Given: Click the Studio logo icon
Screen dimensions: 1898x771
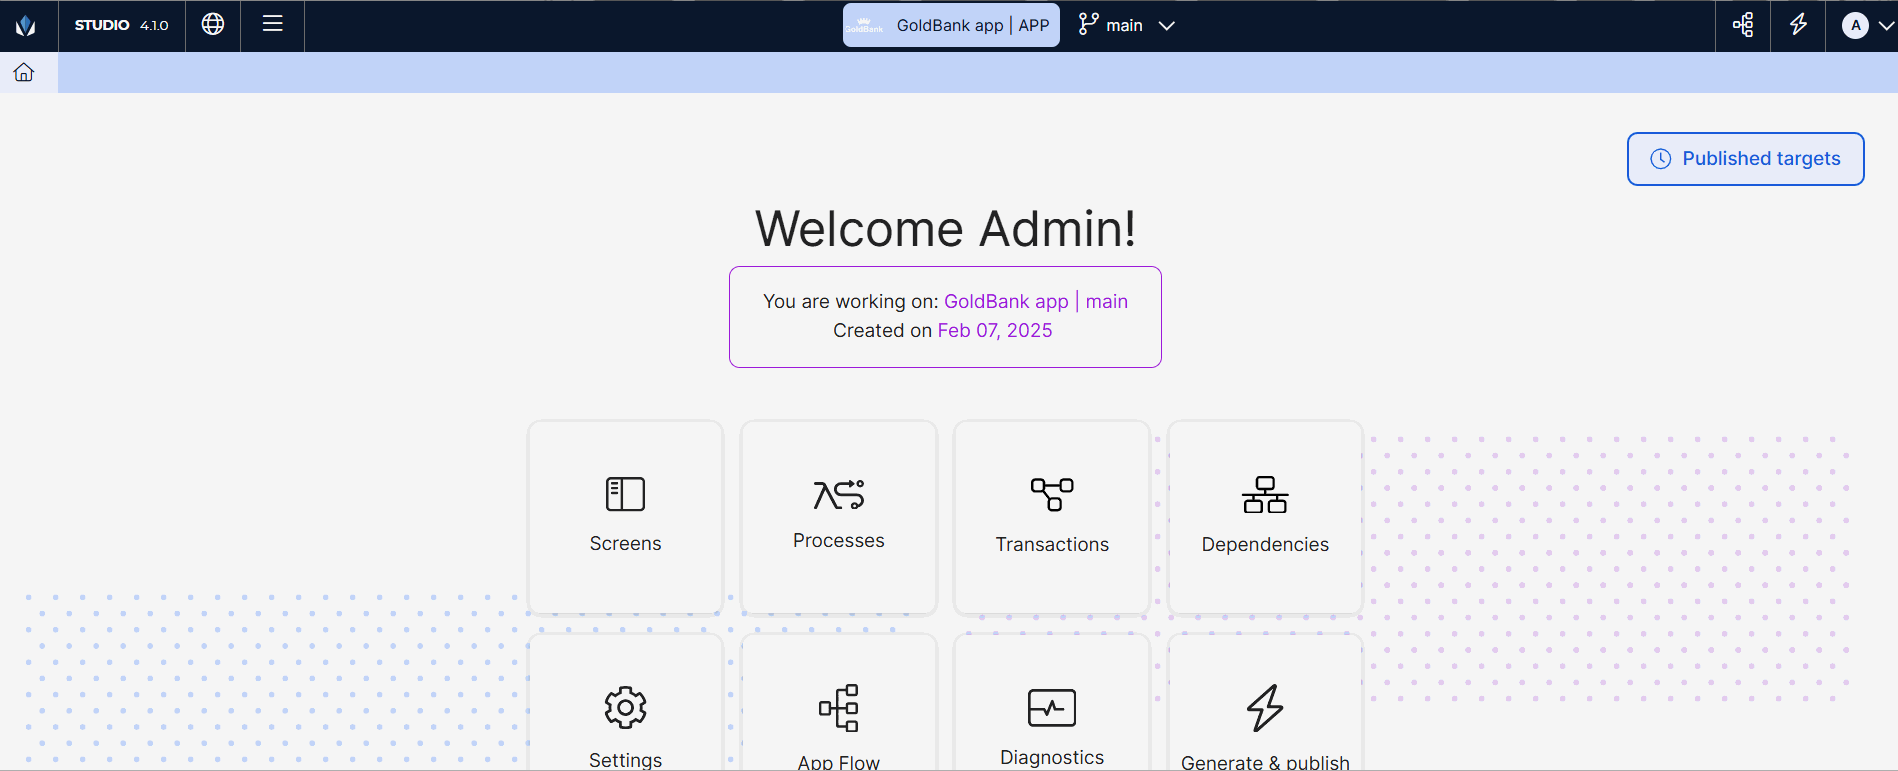Looking at the screenshot, I should coord(26,26).
